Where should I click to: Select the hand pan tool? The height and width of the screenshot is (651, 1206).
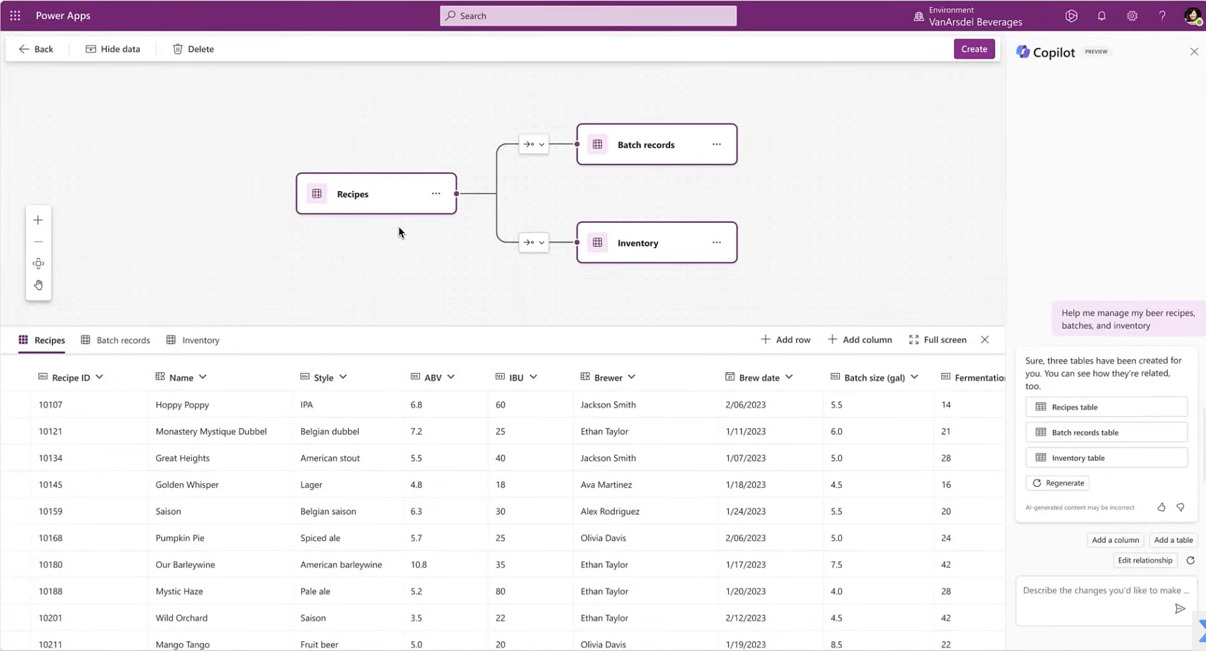[38, 285]
